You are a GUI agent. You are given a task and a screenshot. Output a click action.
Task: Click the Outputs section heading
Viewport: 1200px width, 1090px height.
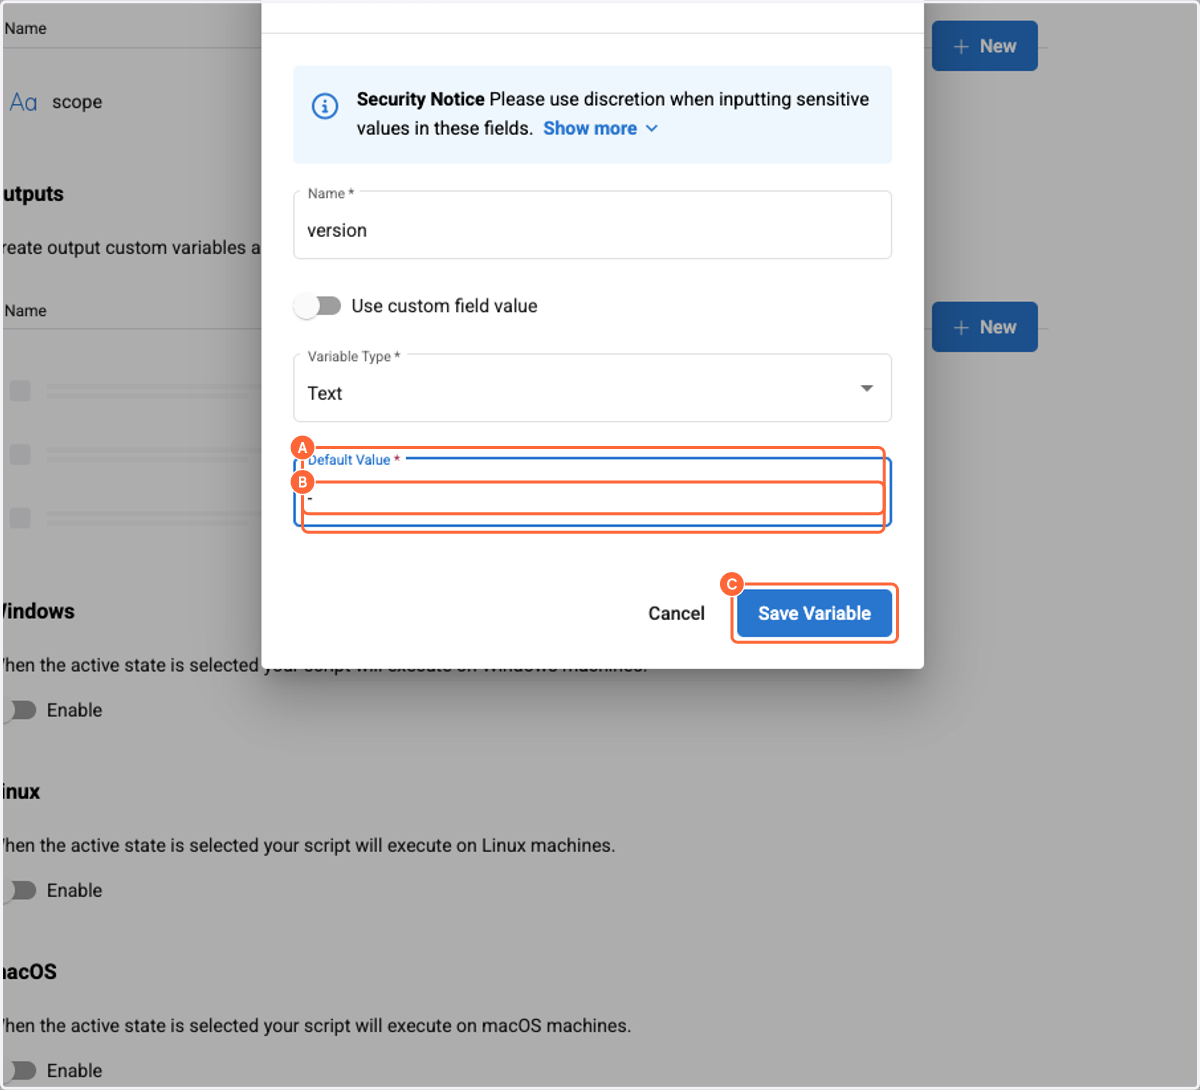33,194
